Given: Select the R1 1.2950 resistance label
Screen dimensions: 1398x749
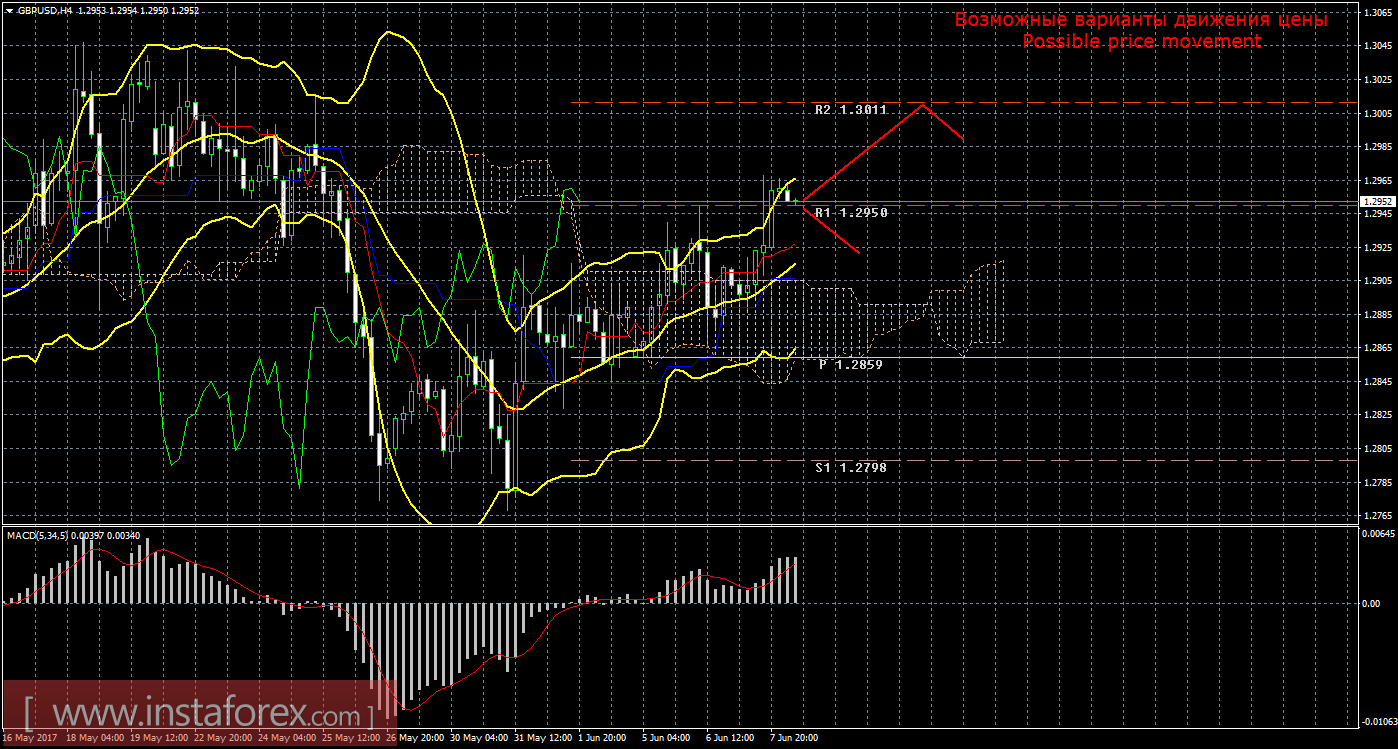Looking at the screenshot, I should pyautogui.click(x=851, y=213).
